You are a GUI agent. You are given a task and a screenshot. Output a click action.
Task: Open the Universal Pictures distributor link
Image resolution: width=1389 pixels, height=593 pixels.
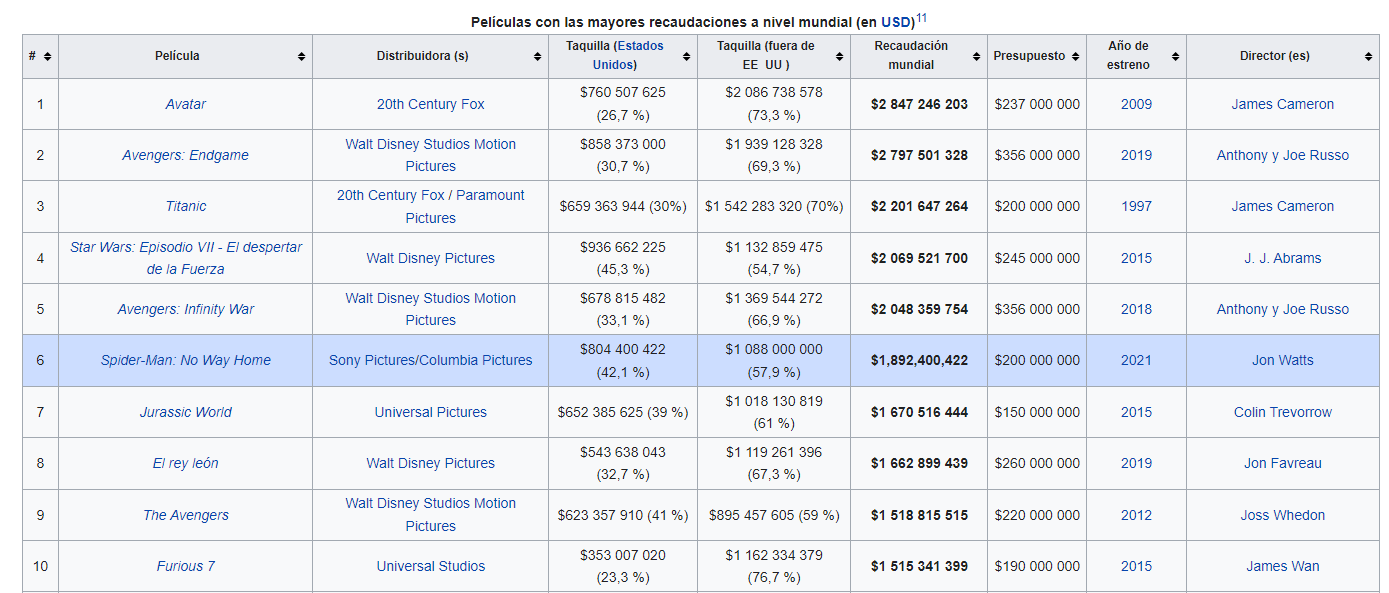[x=431, y=412]
